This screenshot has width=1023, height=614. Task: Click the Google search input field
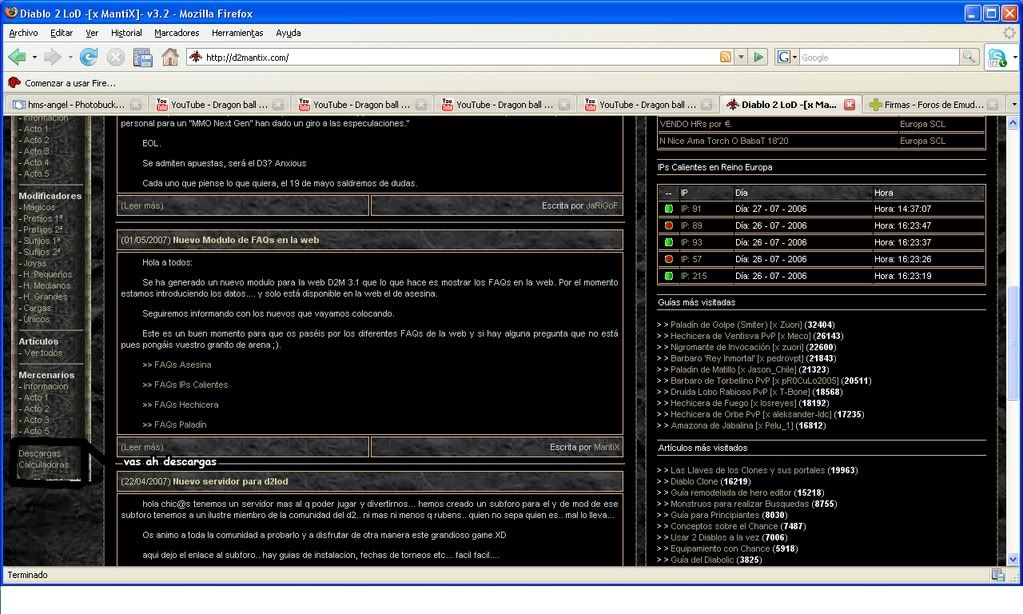pos(879,57)
